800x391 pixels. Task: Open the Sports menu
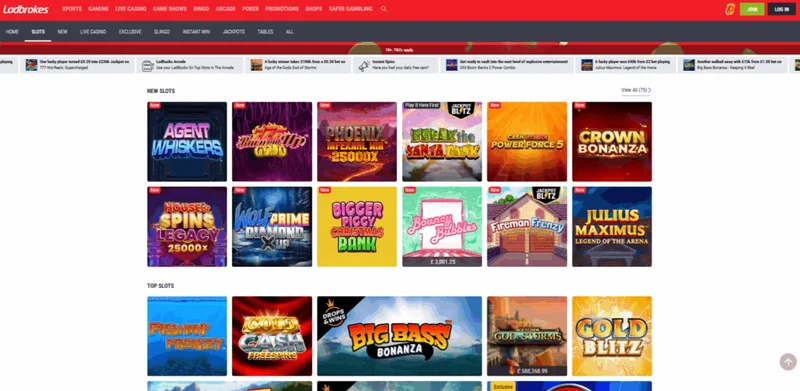click(x=72, y=9)
